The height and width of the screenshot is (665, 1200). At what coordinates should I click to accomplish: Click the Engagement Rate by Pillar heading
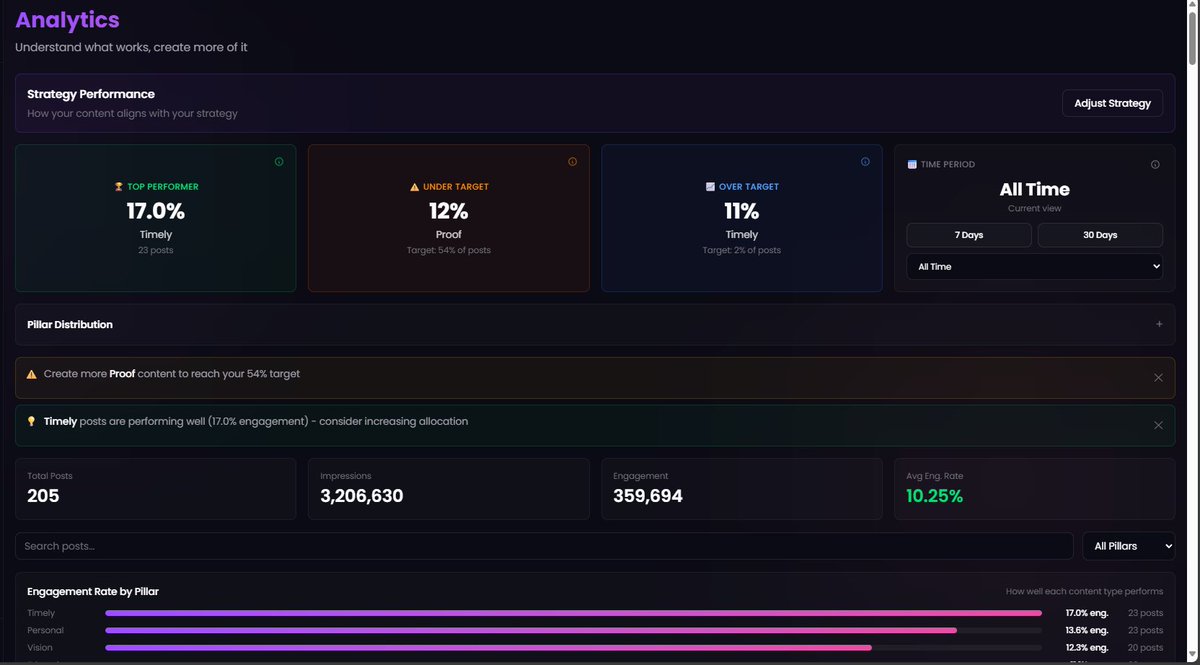(x=93, y=591)
